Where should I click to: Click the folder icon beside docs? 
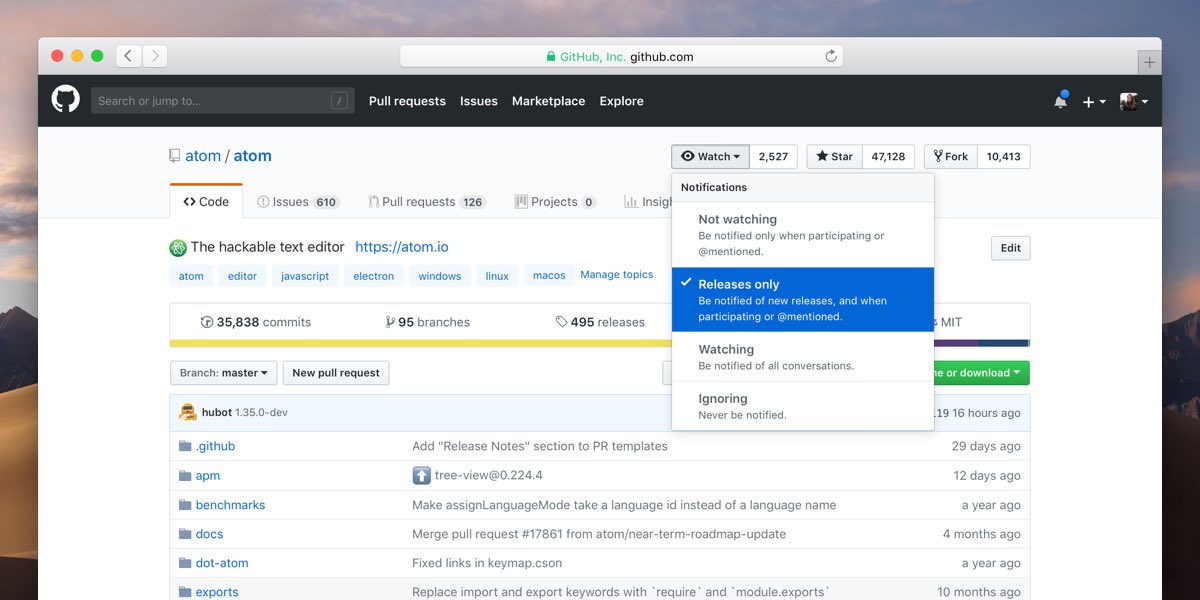184,534
